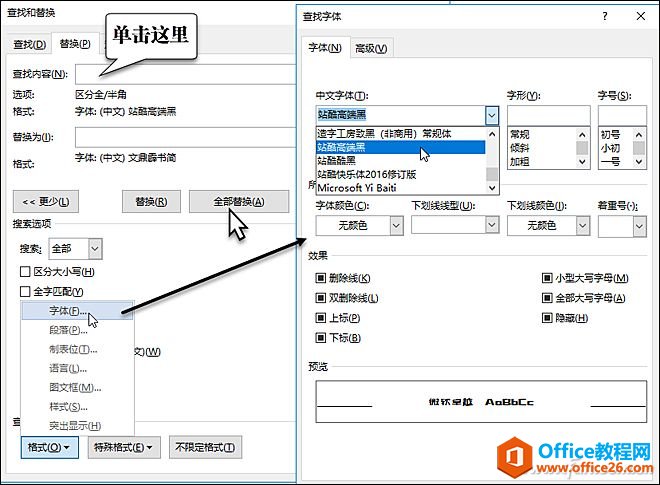
Task: Click 字号 list scroll up arrow
Action: click(x=639, y=135)
